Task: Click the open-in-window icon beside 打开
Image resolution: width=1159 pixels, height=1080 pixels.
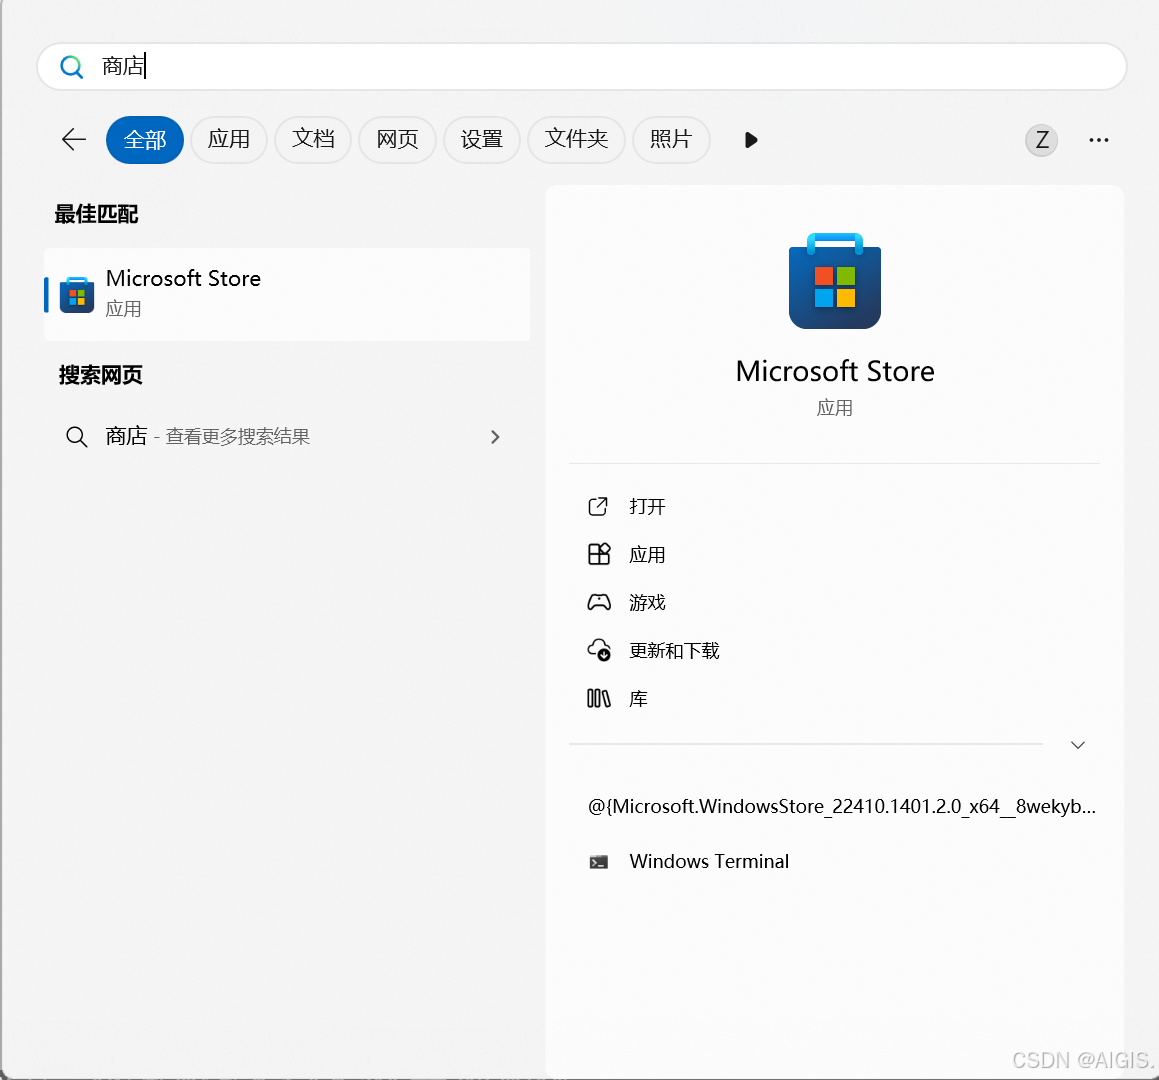Action: (x=598, y=506)
